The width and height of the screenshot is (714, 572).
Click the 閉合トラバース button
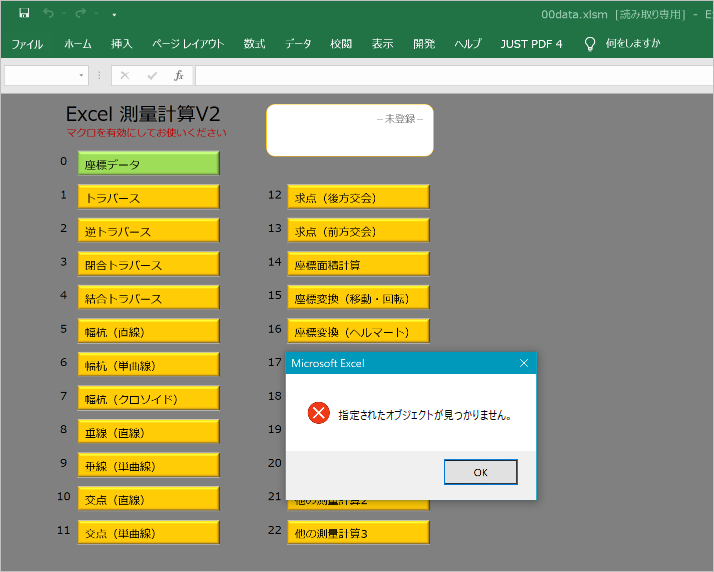pos(148,265)
